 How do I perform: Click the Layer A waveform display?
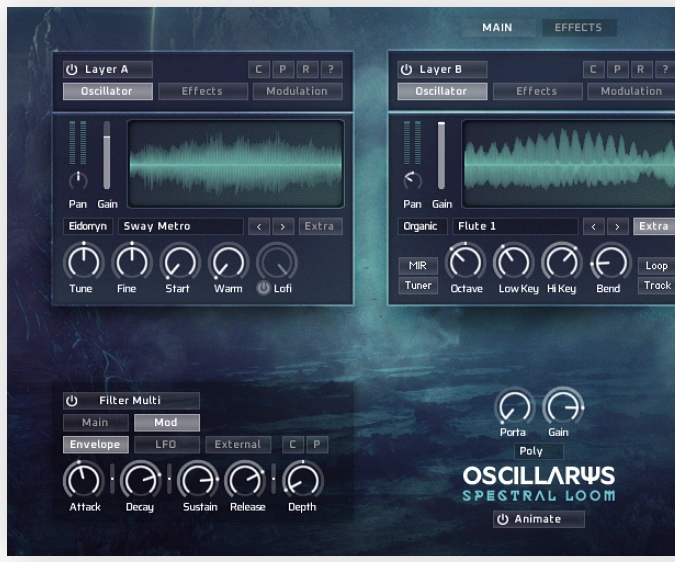tap(236, 163)
